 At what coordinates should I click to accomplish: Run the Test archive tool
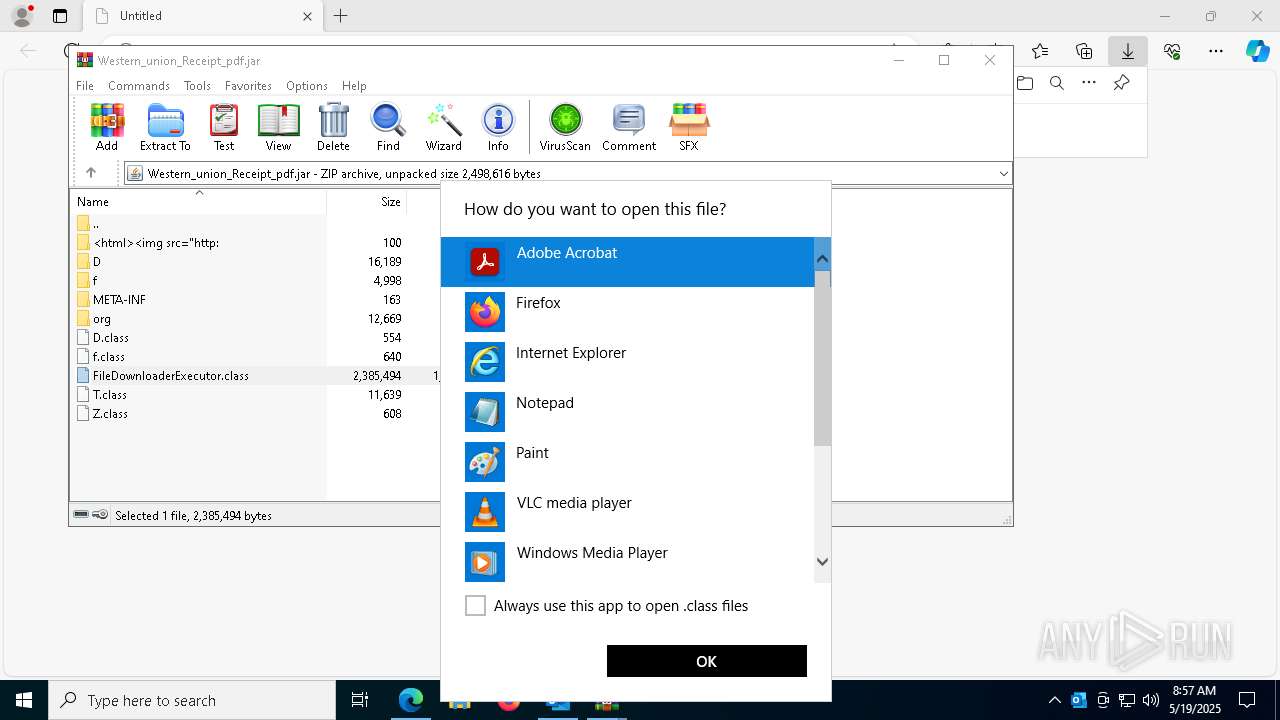click(x=224, y=127)
